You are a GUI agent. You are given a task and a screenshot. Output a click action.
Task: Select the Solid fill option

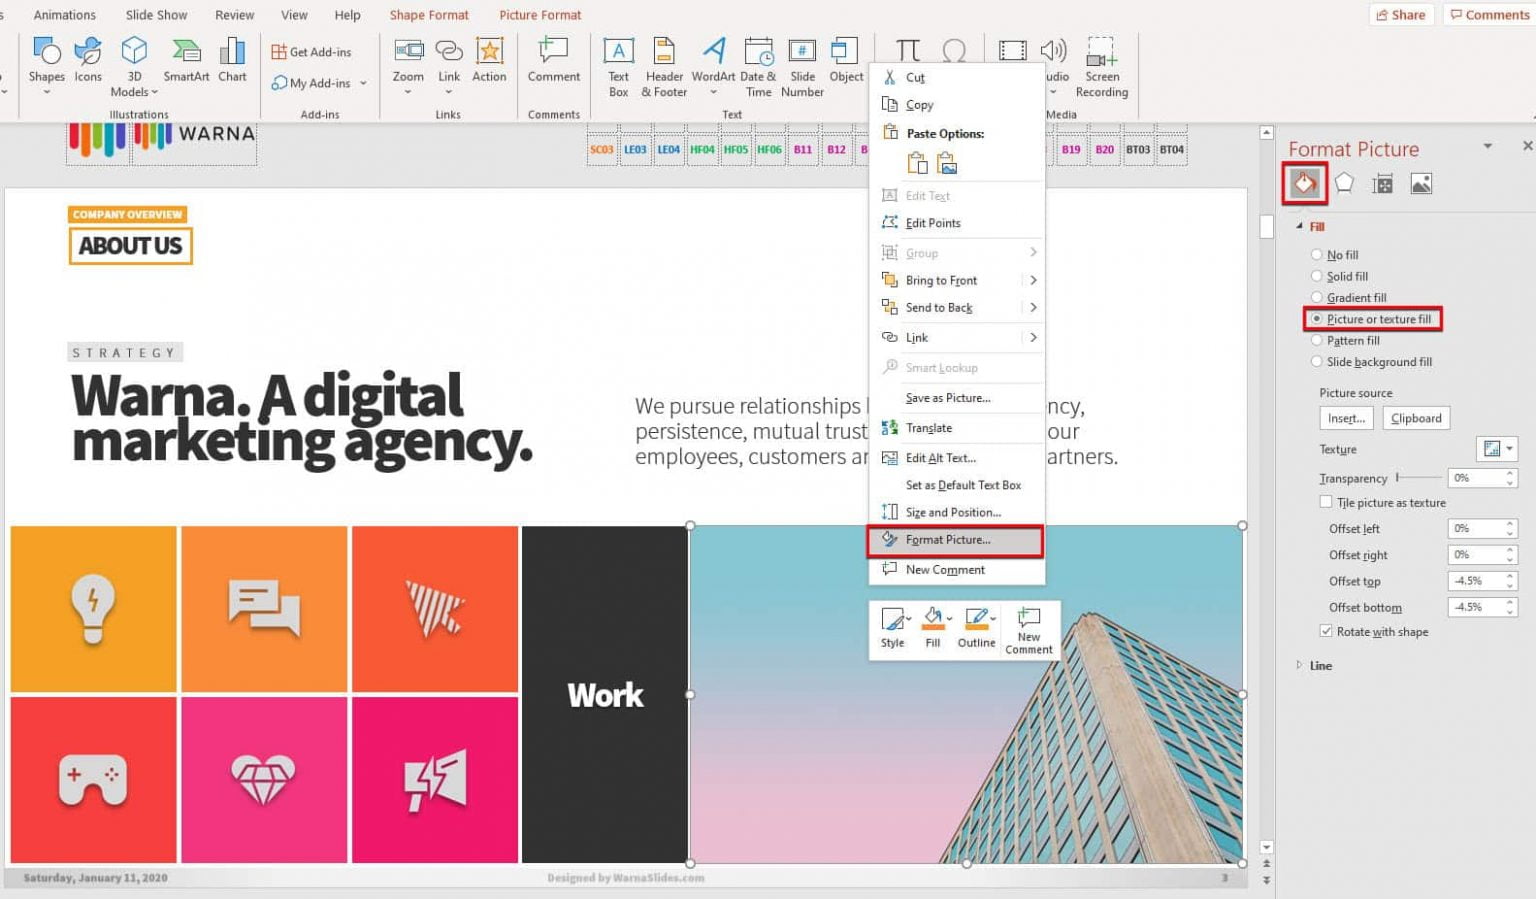[x=1317, y=276]
